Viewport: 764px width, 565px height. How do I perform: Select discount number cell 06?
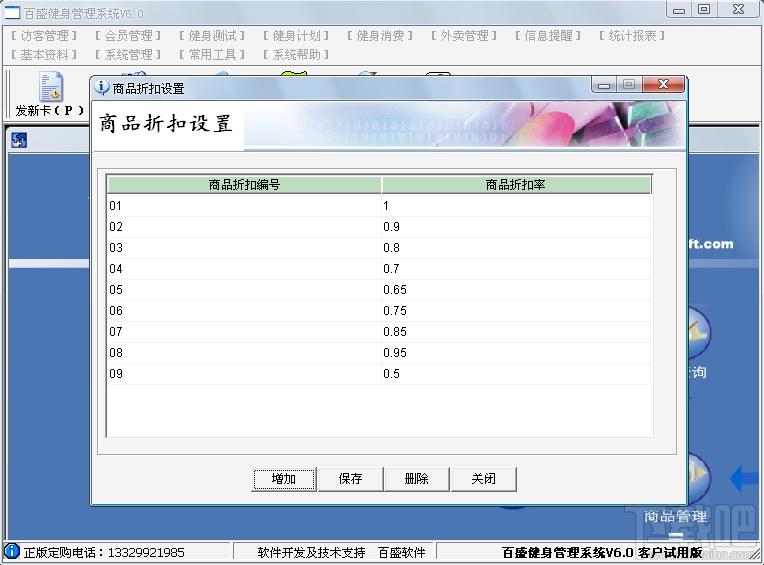coord(244,311)
